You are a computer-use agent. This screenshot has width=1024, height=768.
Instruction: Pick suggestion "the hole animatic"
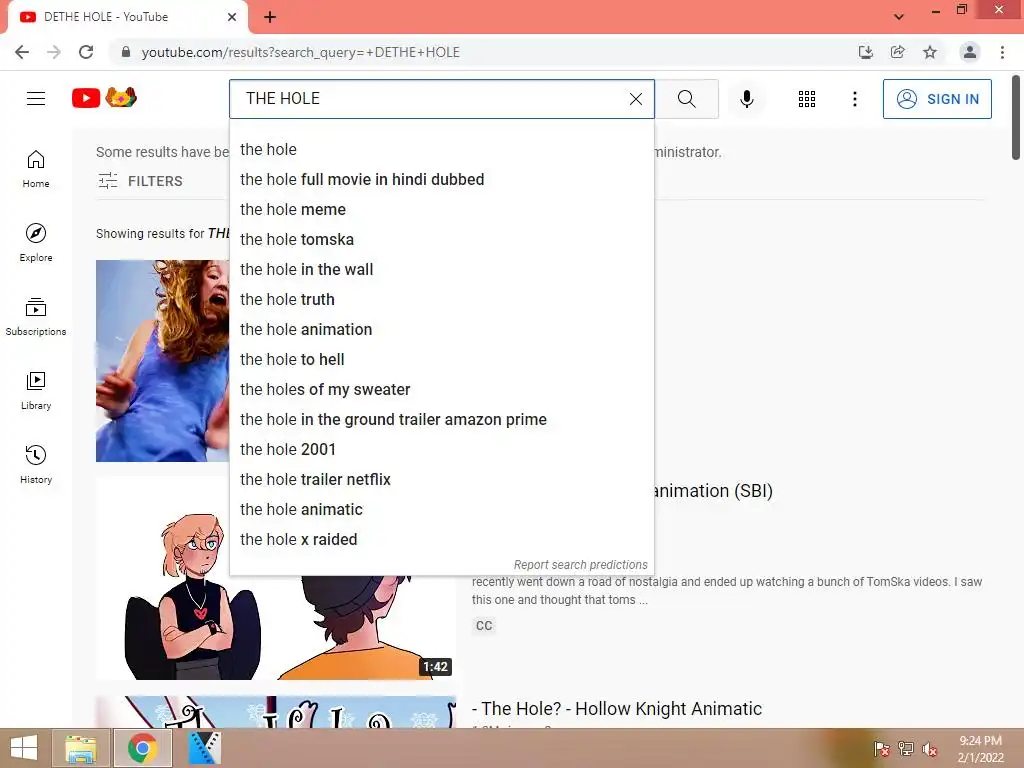click(x=441, y=510)
